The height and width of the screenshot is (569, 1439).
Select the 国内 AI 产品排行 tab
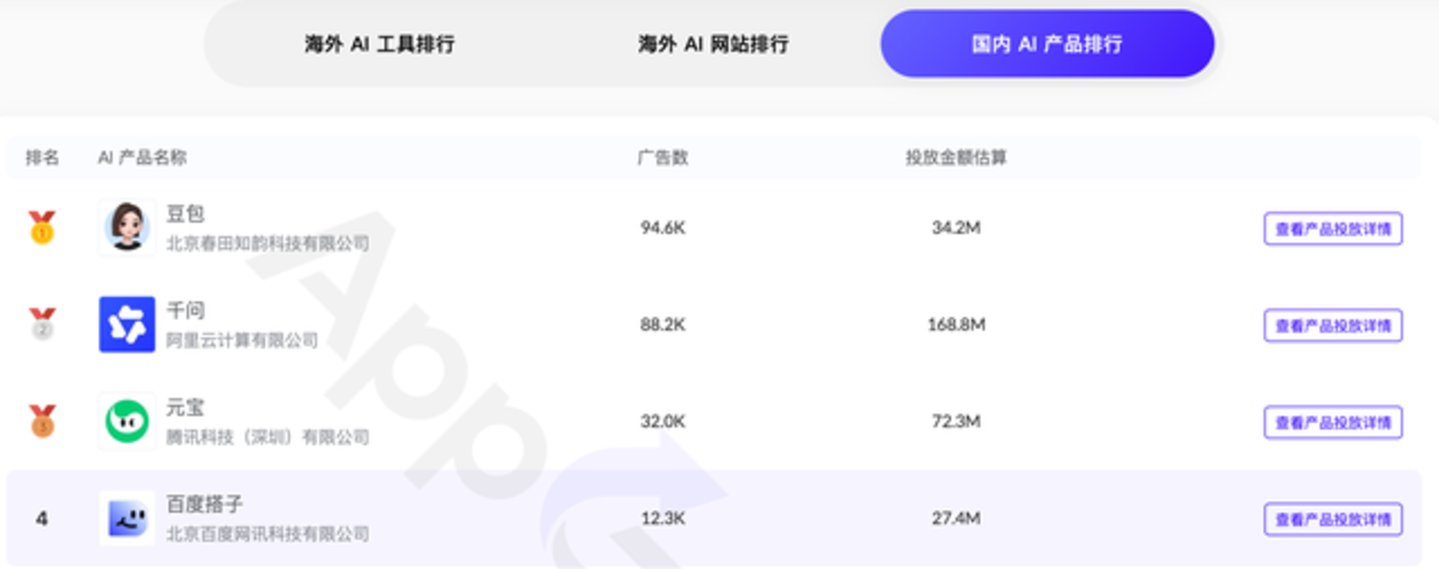(1047, 44)
